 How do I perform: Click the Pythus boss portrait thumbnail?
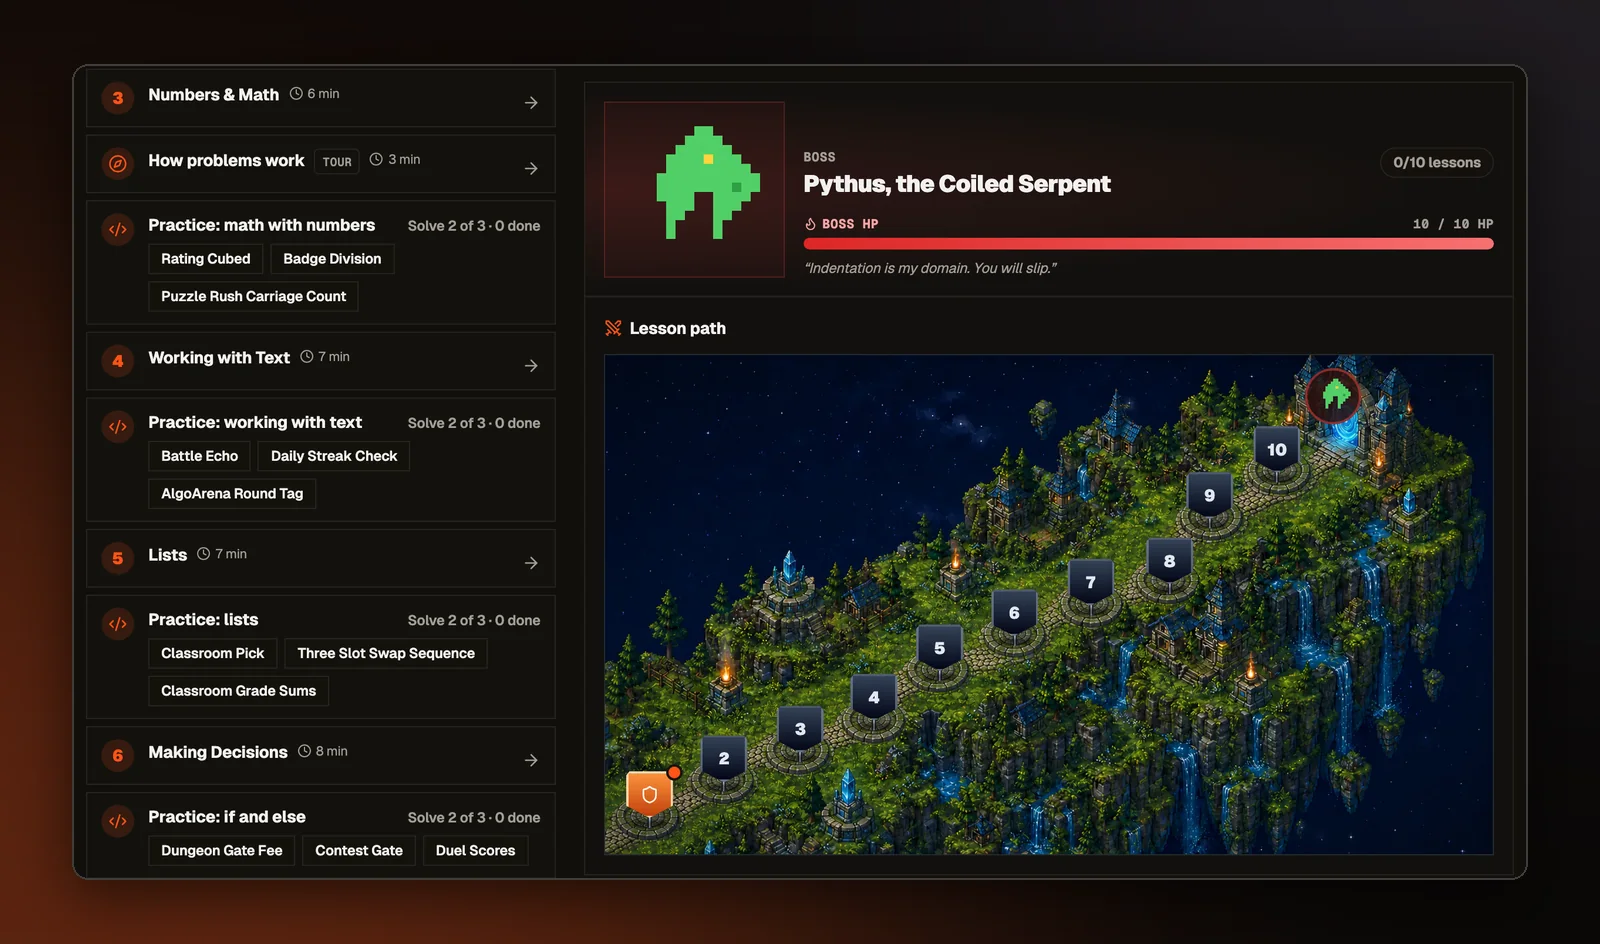[694, 189]
